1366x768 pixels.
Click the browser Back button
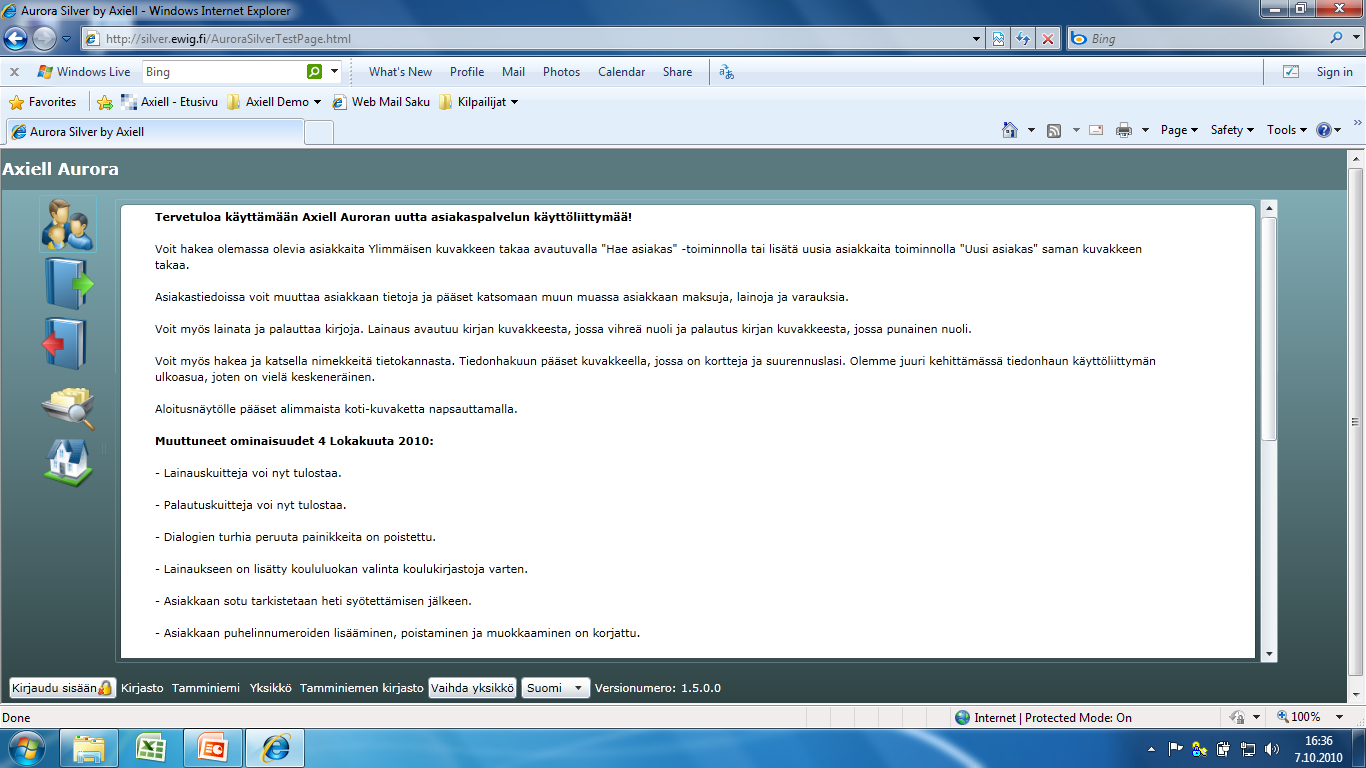15,38
